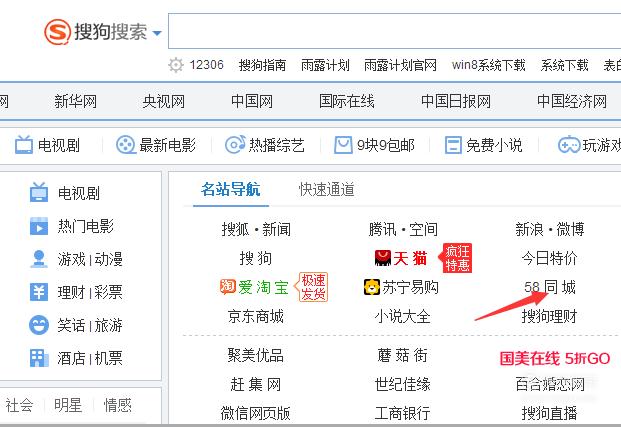Image resolution: width=621 pixels, height=427 pixels.
Task: Click the Sogou search logo icon
Action: pos(57,32)
